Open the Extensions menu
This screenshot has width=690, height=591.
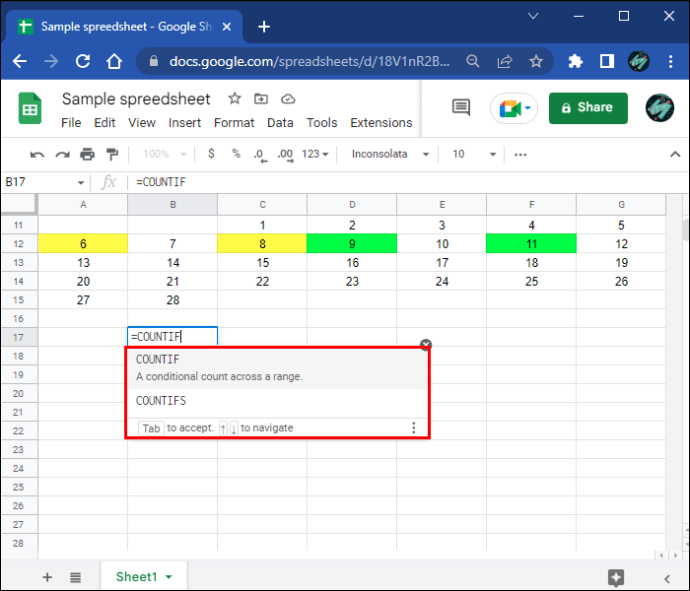click(381, 122)
